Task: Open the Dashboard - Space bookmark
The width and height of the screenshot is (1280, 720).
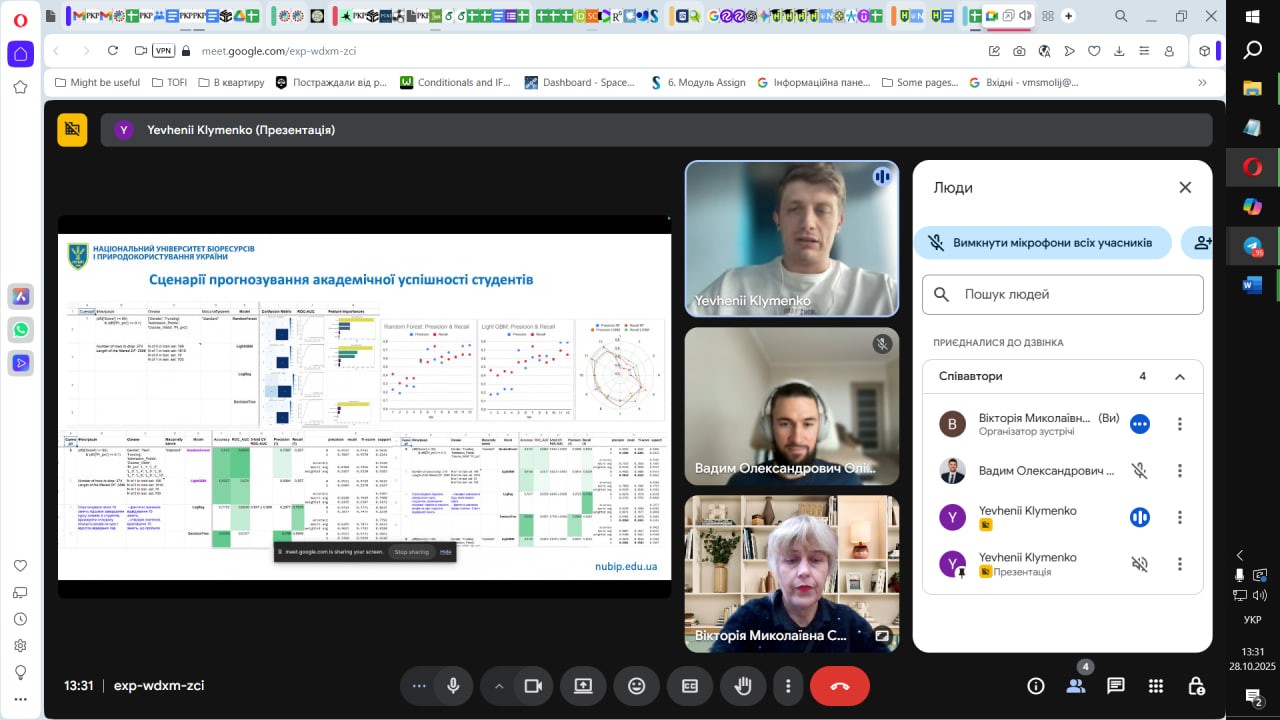Action: (580, 82)
